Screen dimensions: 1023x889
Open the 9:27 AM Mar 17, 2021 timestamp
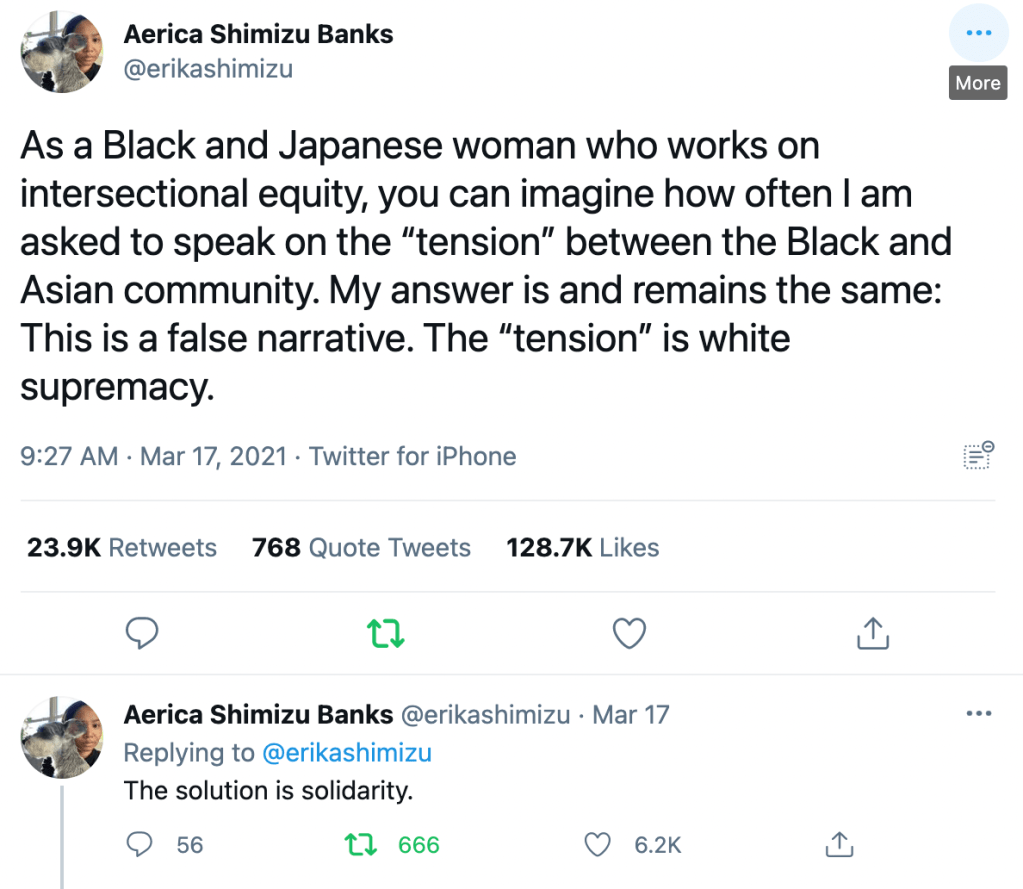tap(153, 457)
